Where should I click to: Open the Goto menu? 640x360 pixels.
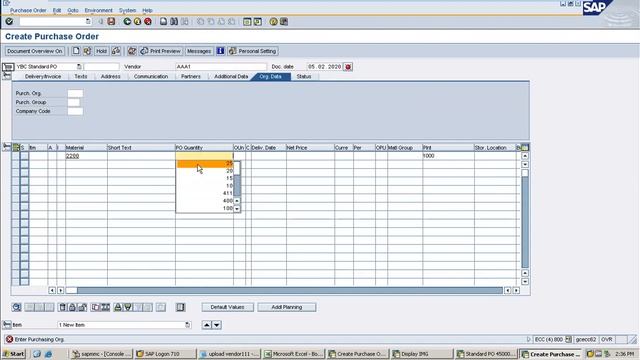click(73, 10)
